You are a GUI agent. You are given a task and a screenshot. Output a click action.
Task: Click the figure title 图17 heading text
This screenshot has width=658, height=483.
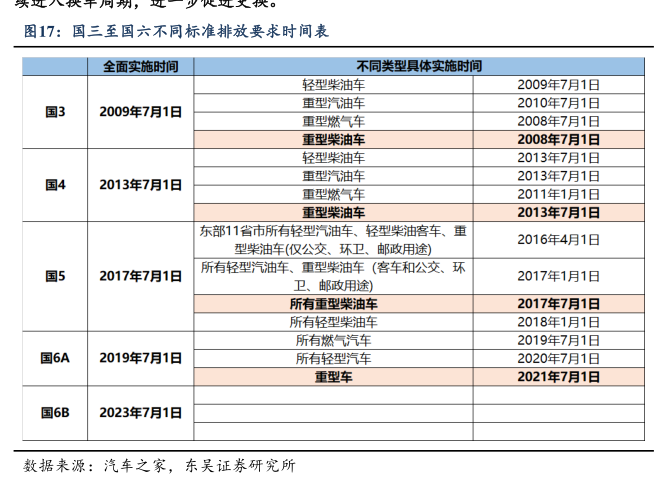176,31
